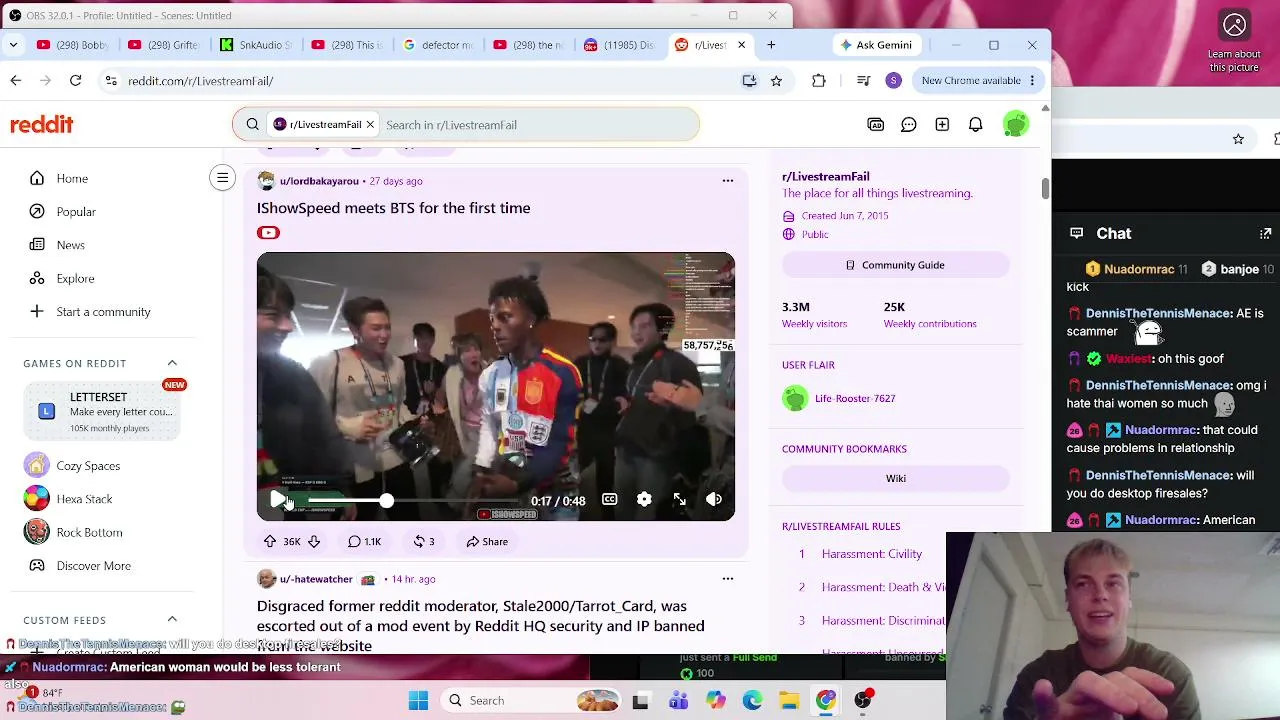Expand the Harassment: Civility rule
The height and width of the screenshot is (720, 1280).
click(872, 554)
